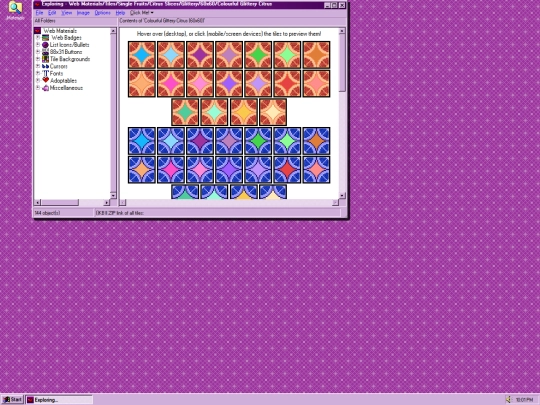Preview orange citrus tile with dark purple center
Viewport: 540px width, 405px height.
click(200, 55)
